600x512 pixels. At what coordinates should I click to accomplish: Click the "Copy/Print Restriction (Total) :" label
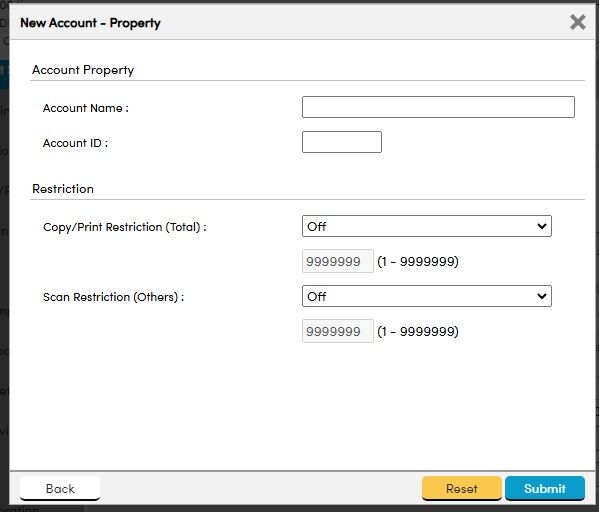[125, 228]
